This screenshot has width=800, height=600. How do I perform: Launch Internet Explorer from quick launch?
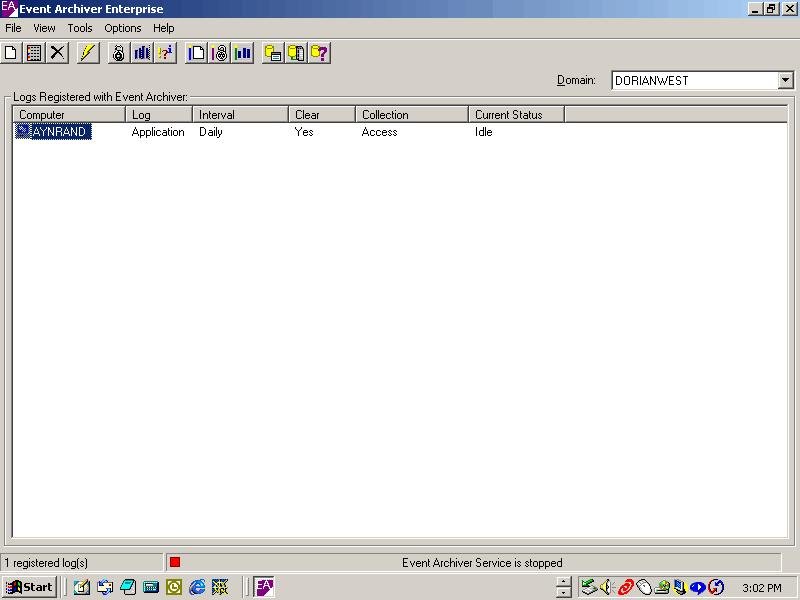pyautogui.click(x=197, y=587)
